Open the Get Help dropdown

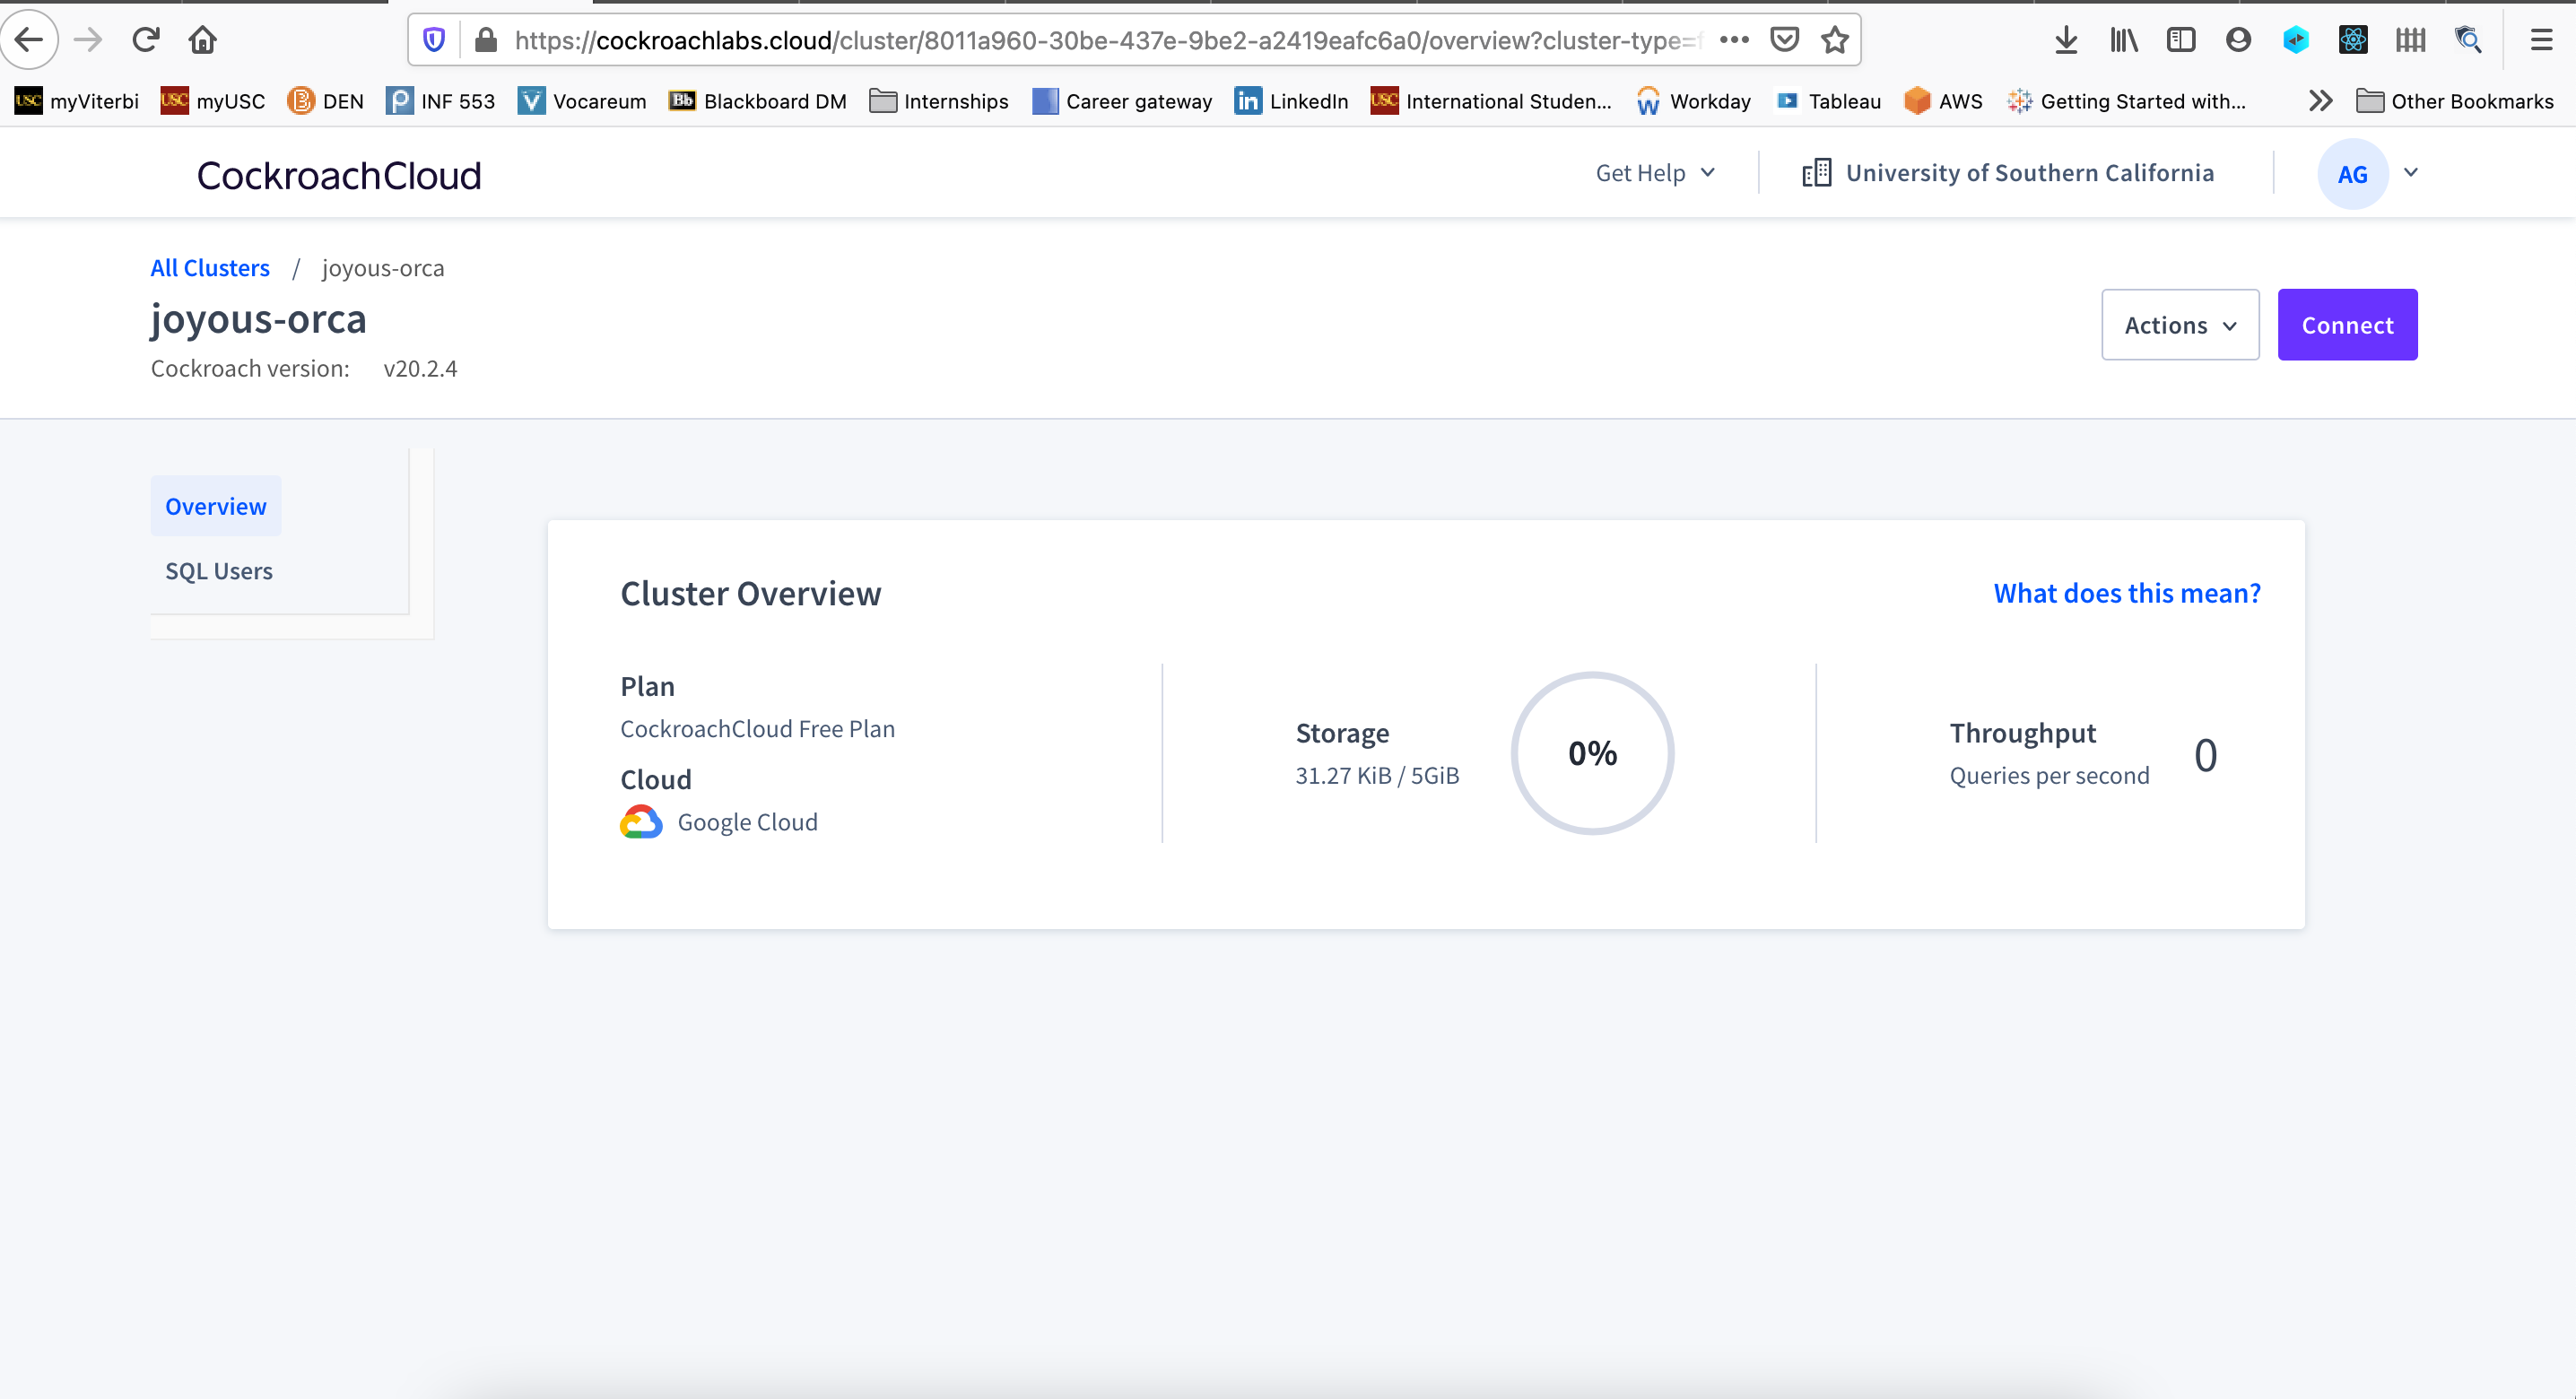tap(1655, 173)
